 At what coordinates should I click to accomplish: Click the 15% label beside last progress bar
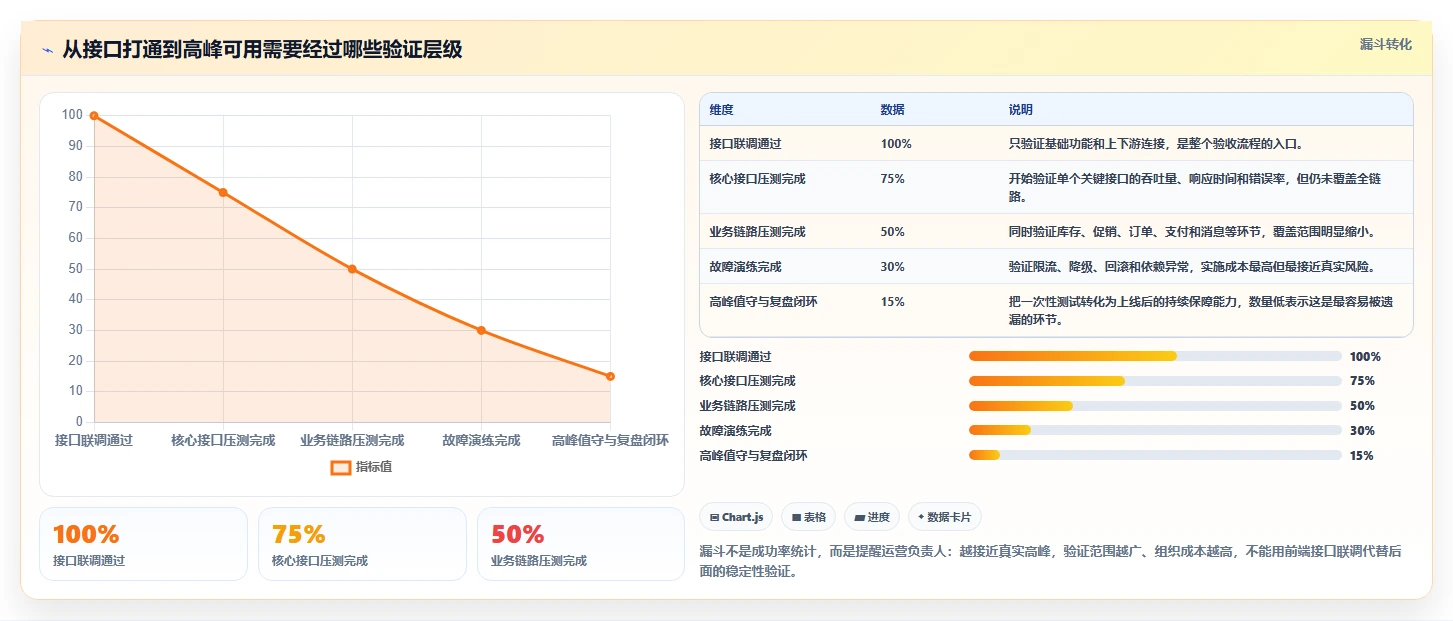pyautogui.click(x=1362, y=456)
